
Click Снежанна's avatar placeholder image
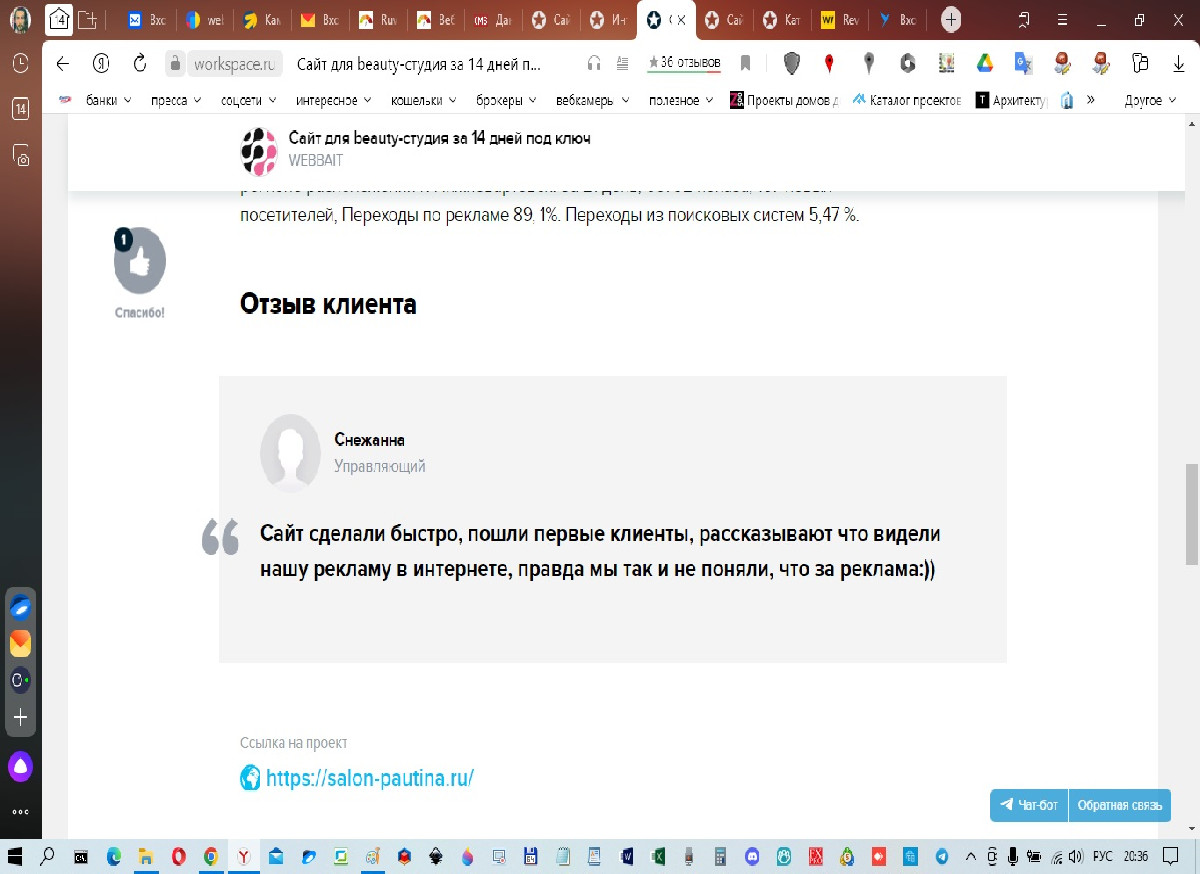click(x=290, y=453)
